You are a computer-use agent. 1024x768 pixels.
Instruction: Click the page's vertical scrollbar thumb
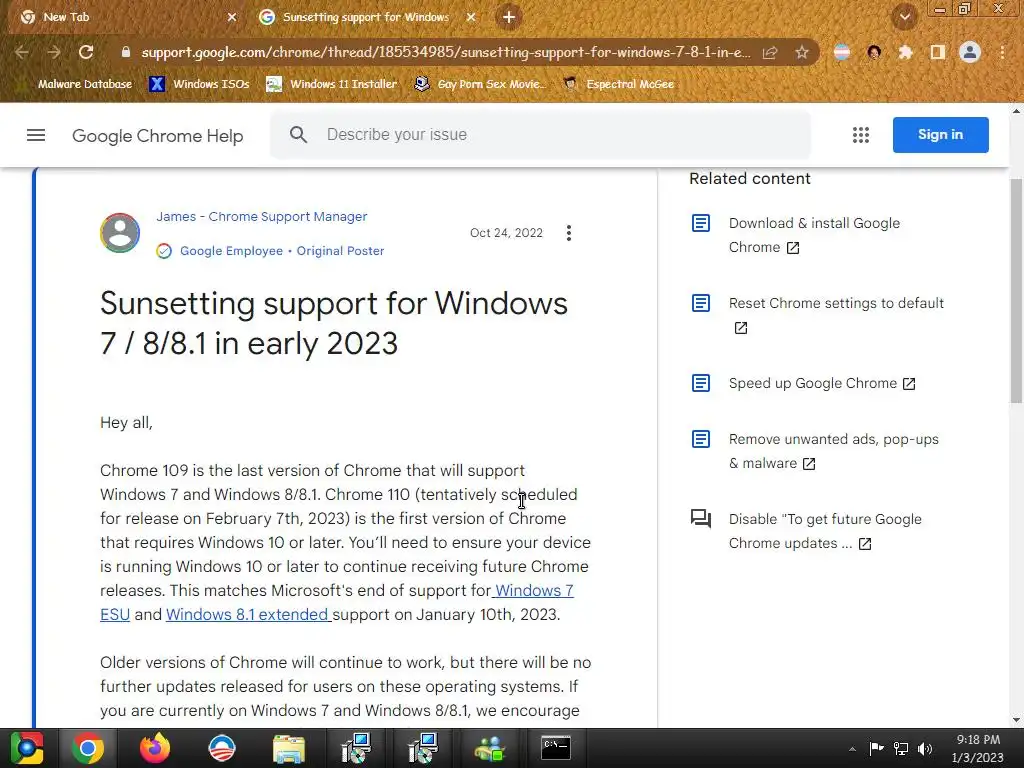[x=1016, y=291]
